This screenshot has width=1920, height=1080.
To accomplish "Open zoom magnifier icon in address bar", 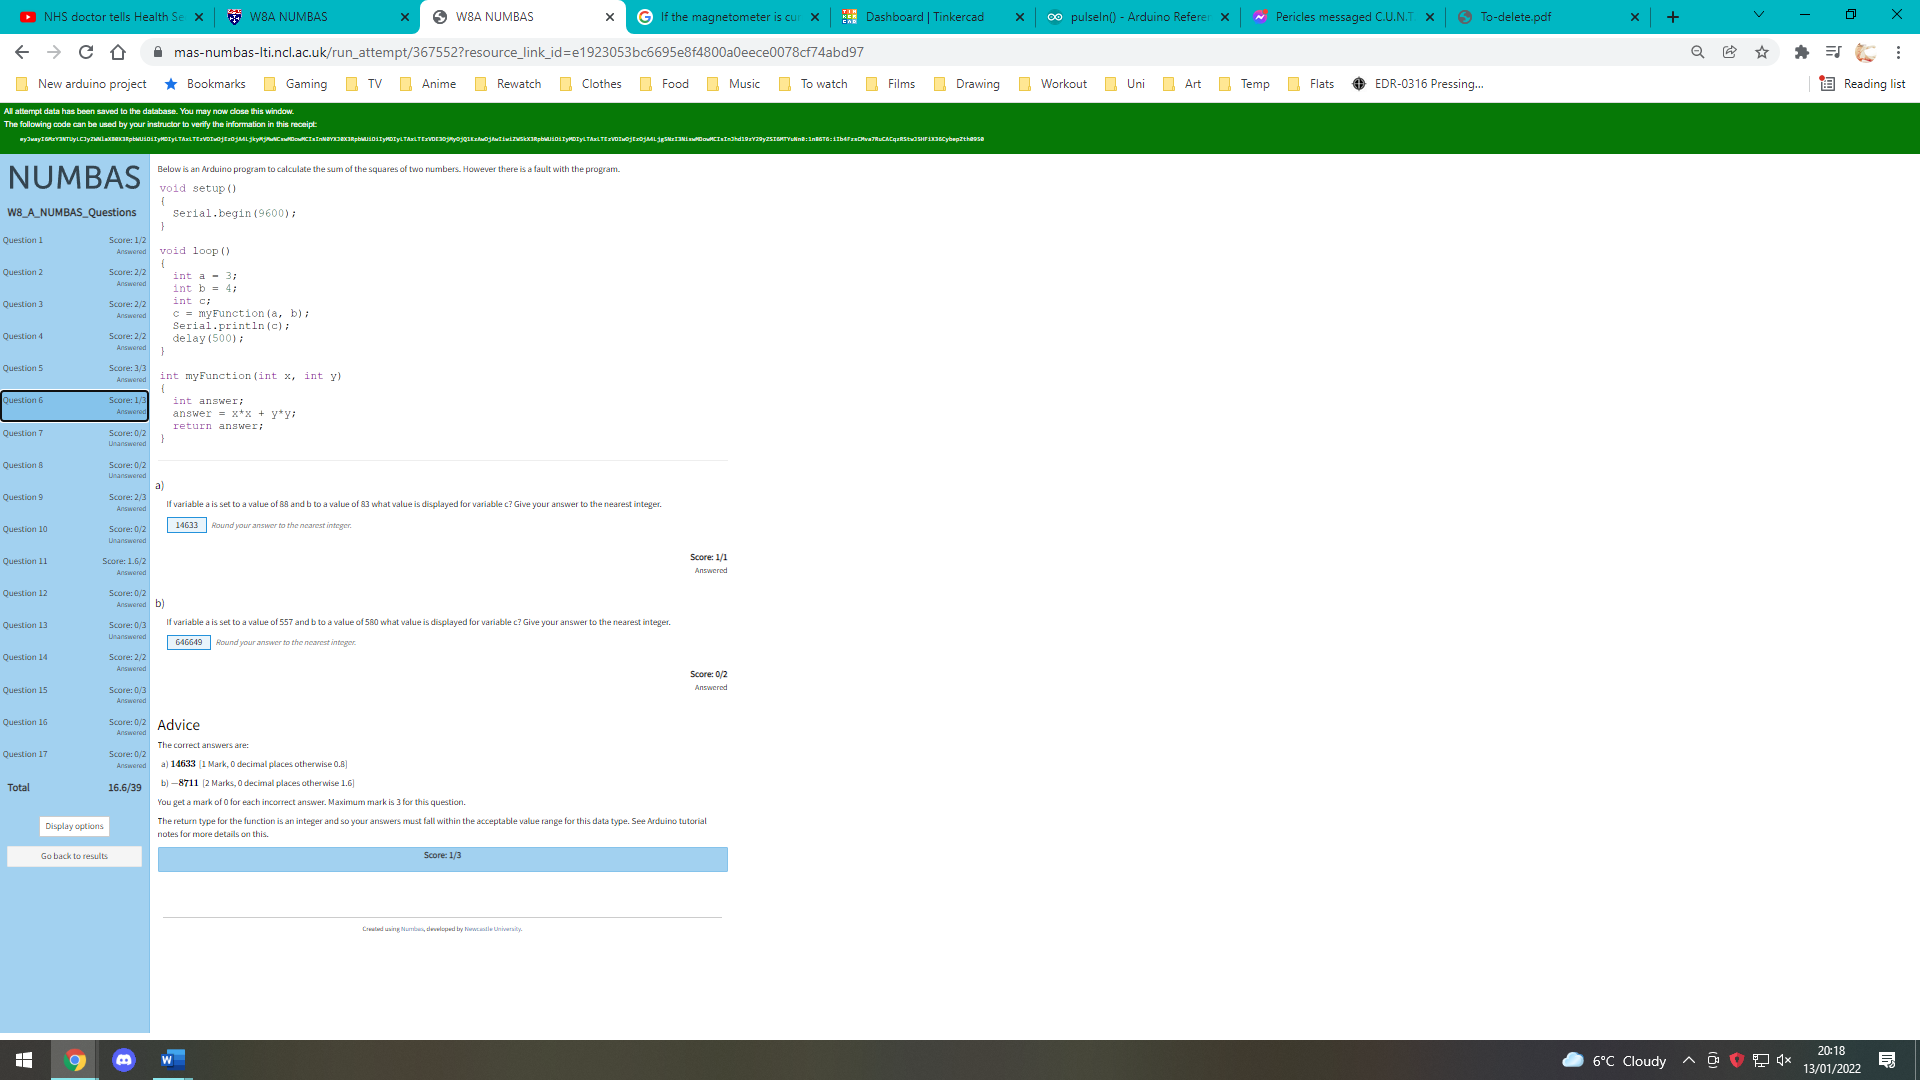I will (x=1697, y=52).
